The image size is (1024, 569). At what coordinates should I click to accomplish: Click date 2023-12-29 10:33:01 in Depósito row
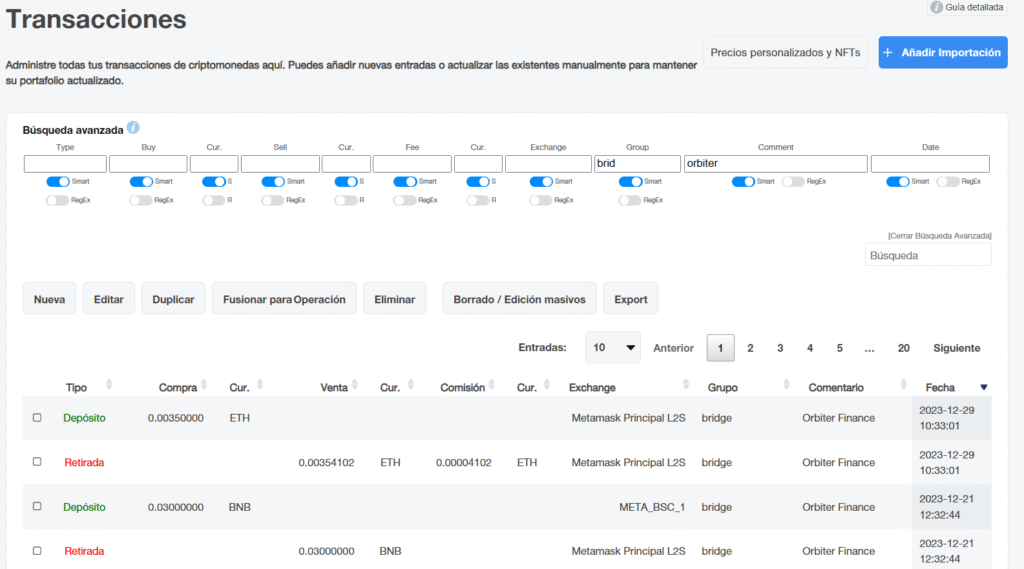[946, 418]
